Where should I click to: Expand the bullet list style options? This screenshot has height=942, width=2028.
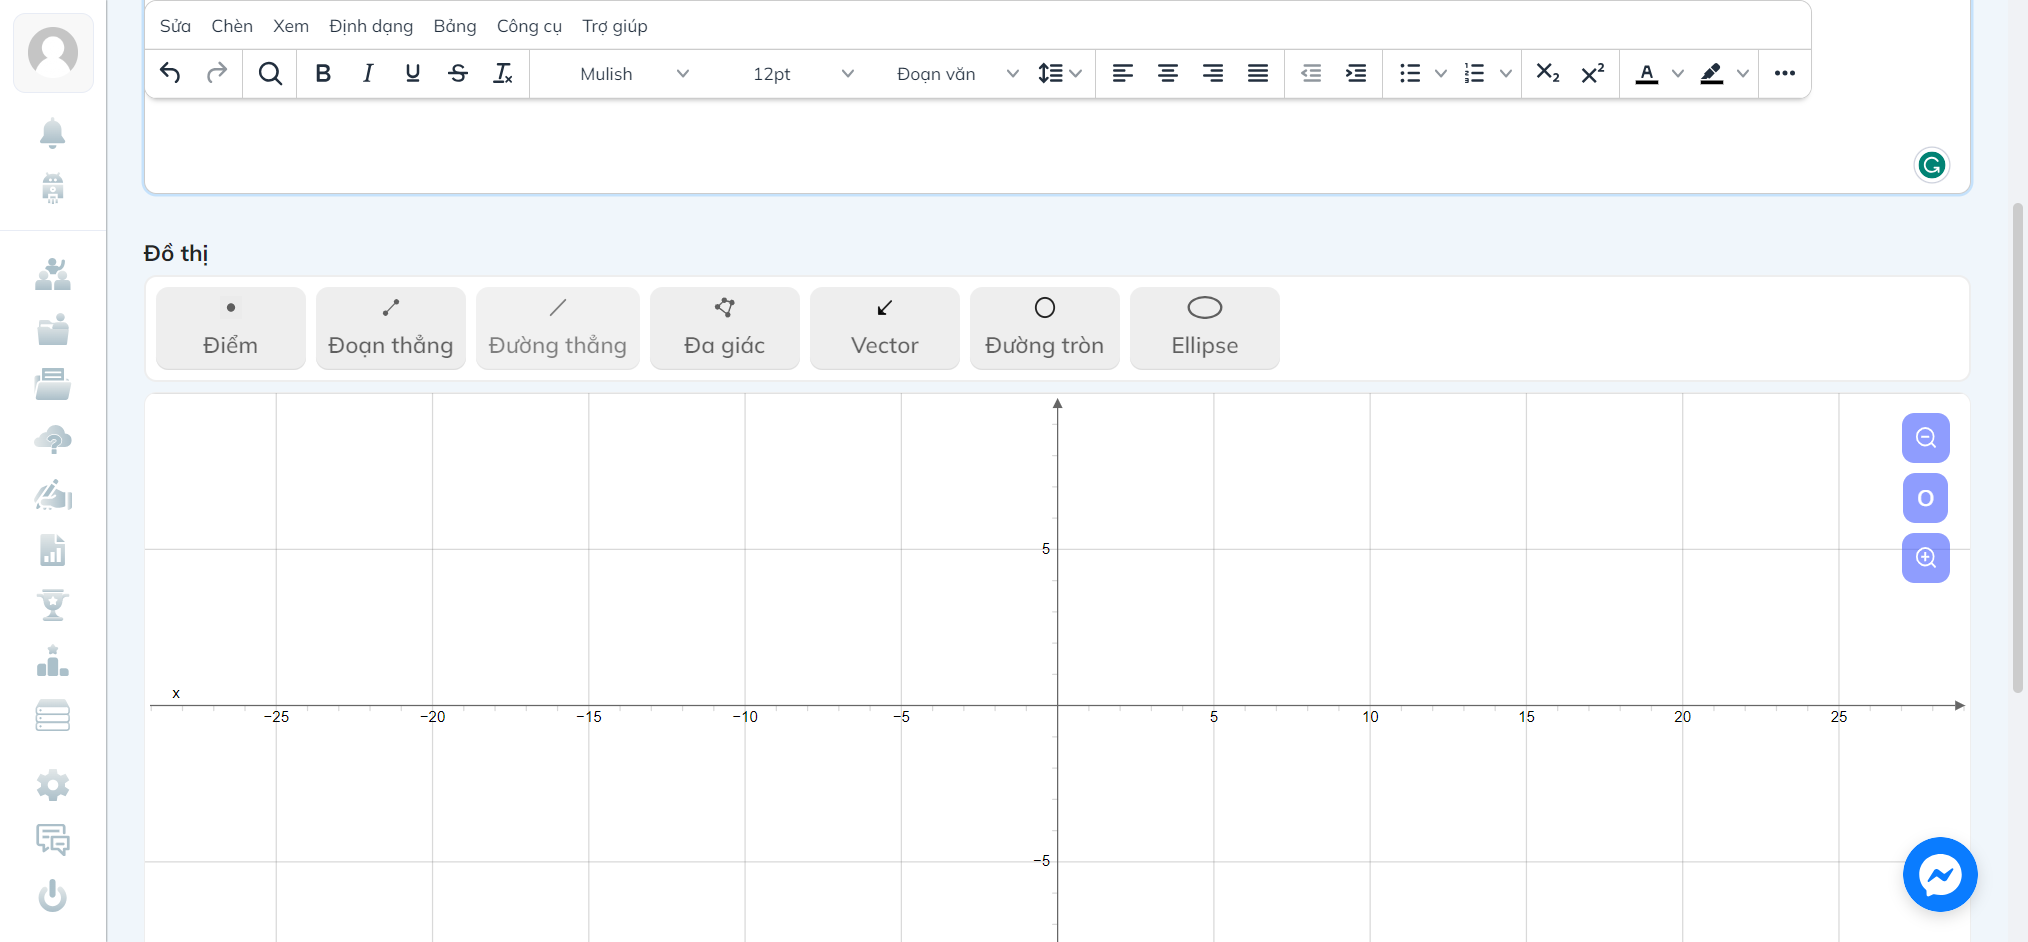[1441, 73]
